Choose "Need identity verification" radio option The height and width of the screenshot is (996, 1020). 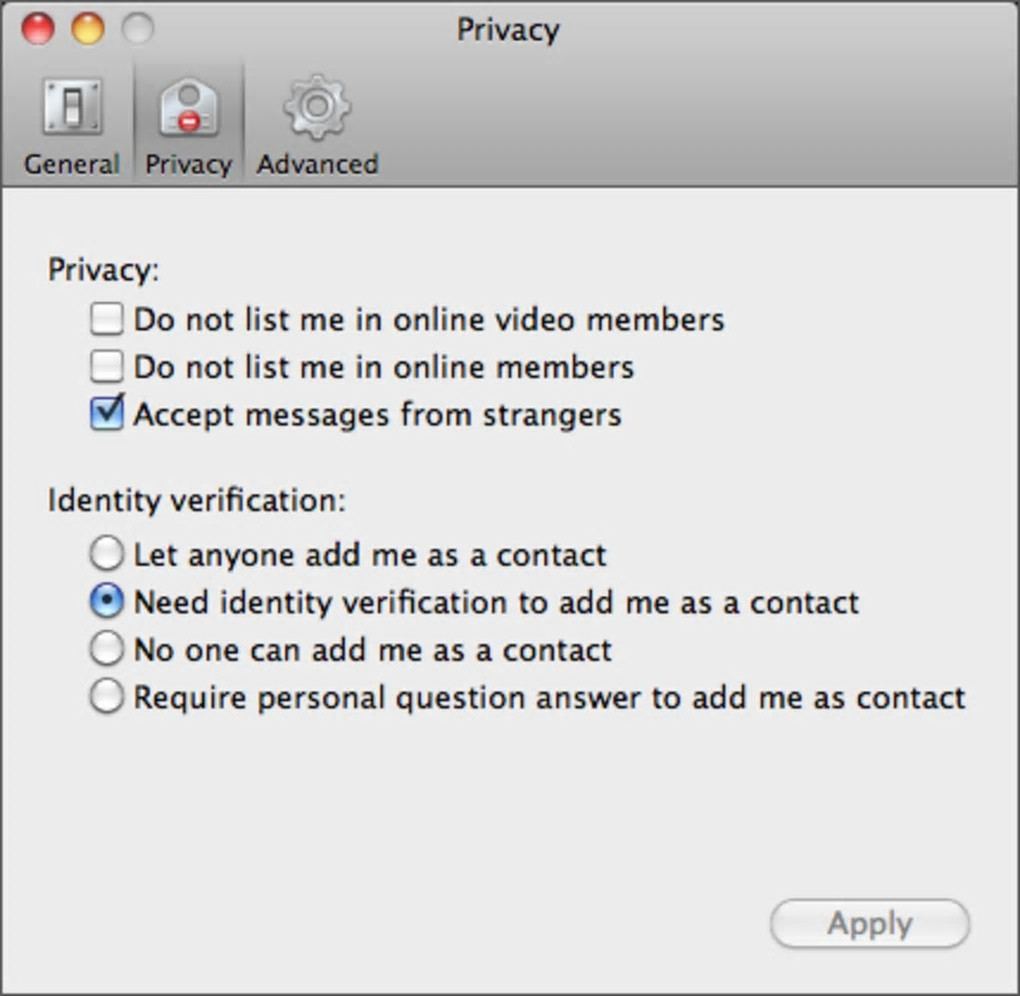[x=107, y=602]
